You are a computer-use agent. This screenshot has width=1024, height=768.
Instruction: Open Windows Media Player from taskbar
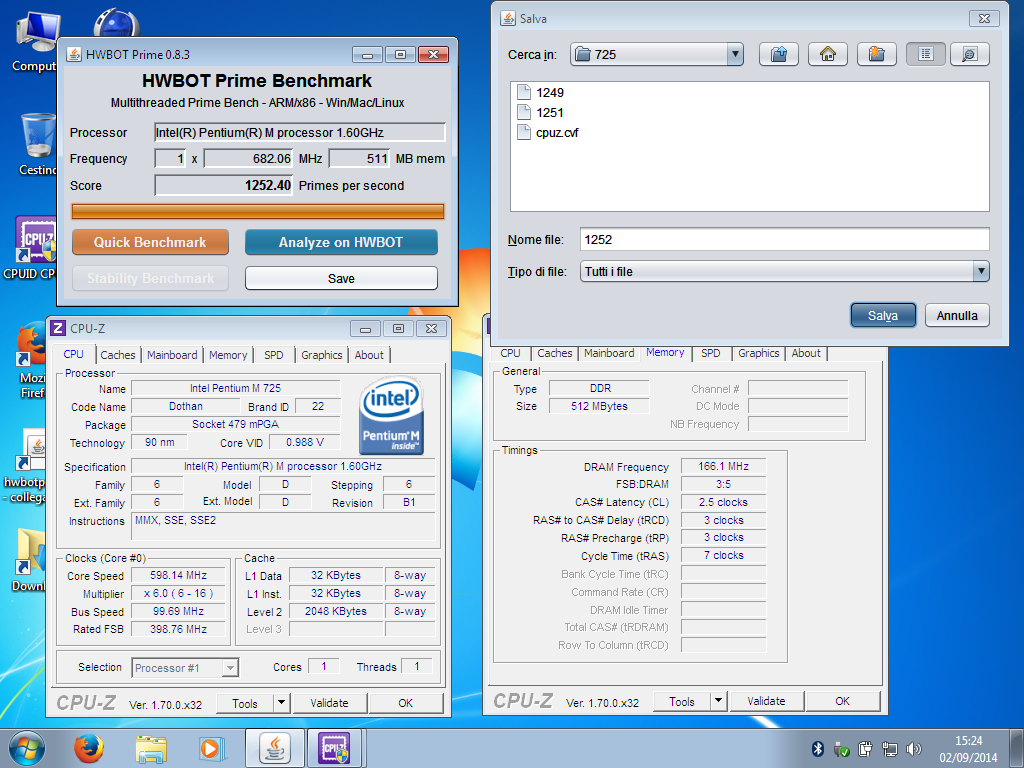211,748
